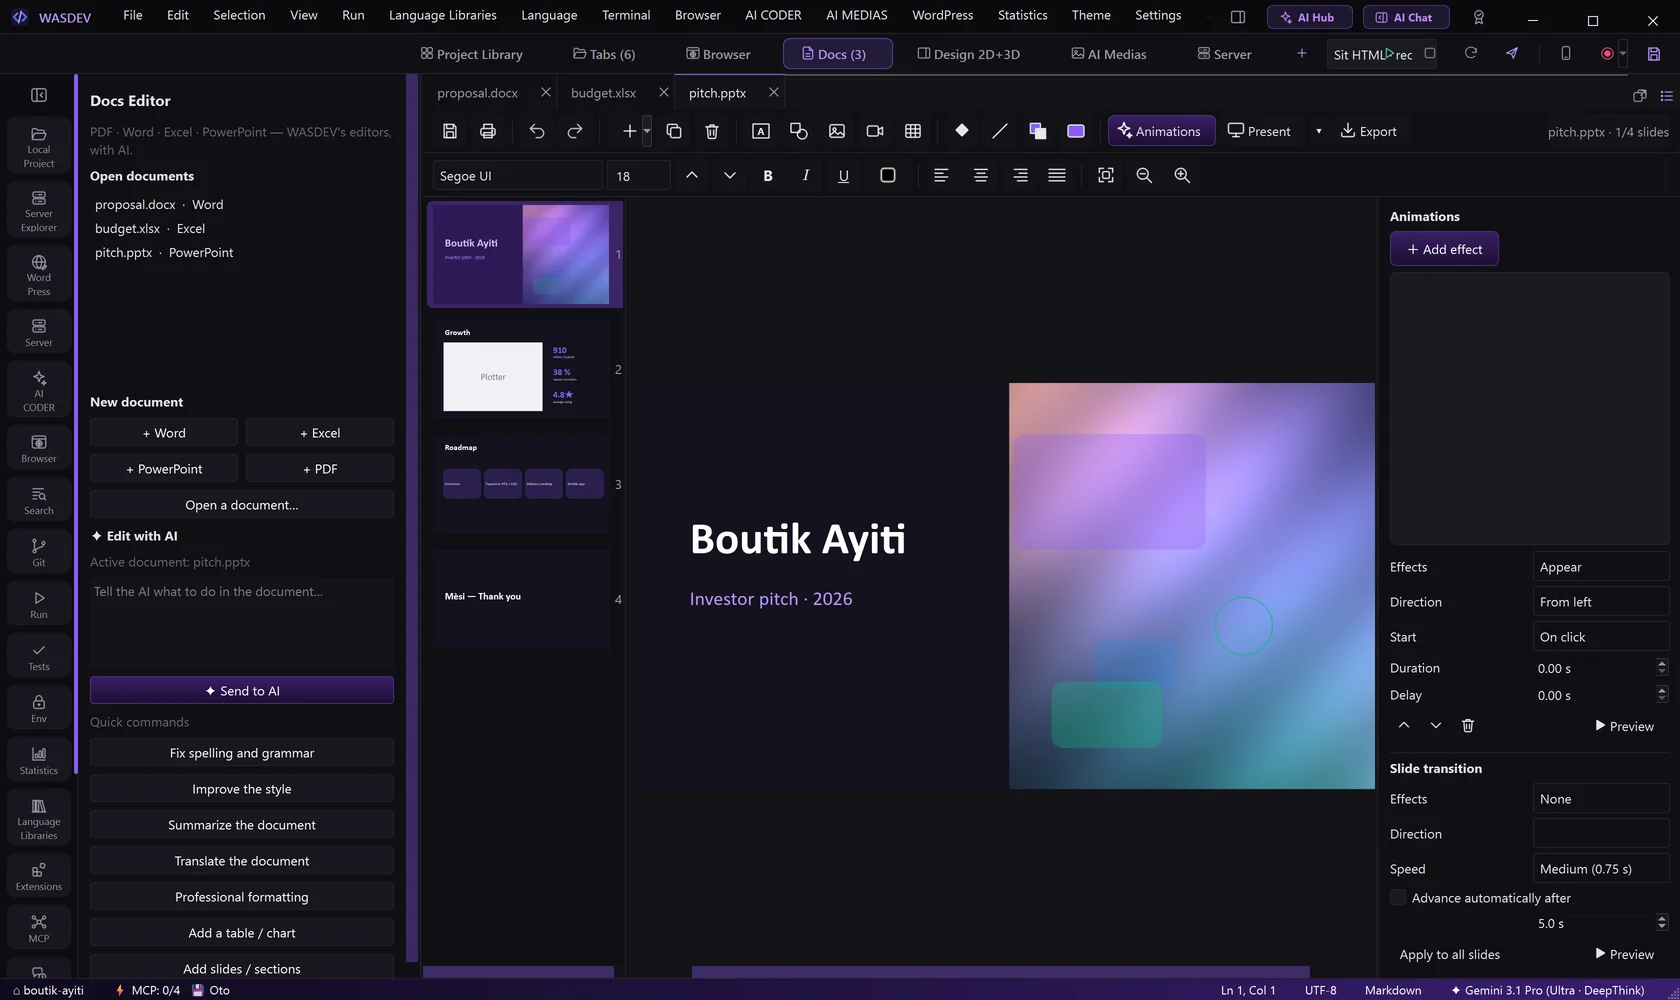Click the Add effect button
Viewport: 1680px width, 1000px height.
[1444, 249]
